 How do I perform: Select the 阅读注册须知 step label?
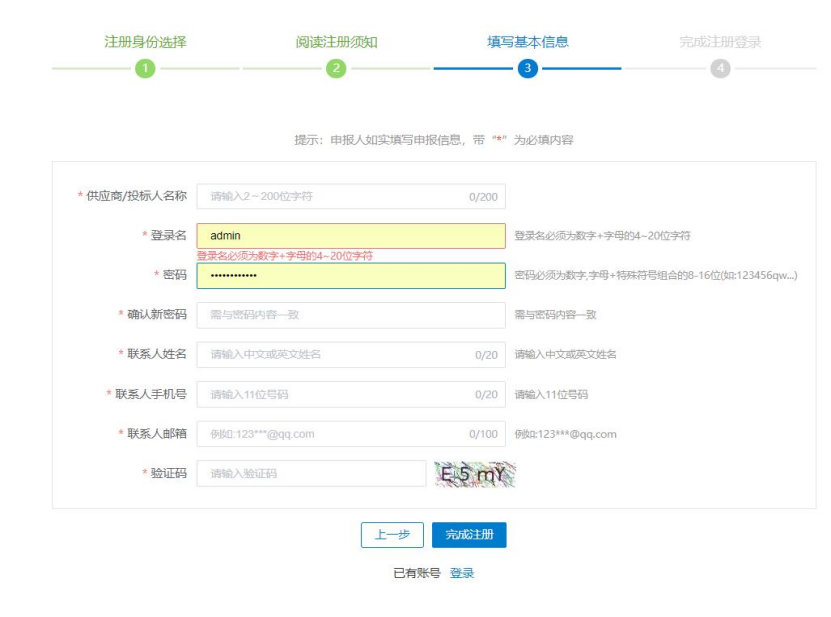point(337,42)
